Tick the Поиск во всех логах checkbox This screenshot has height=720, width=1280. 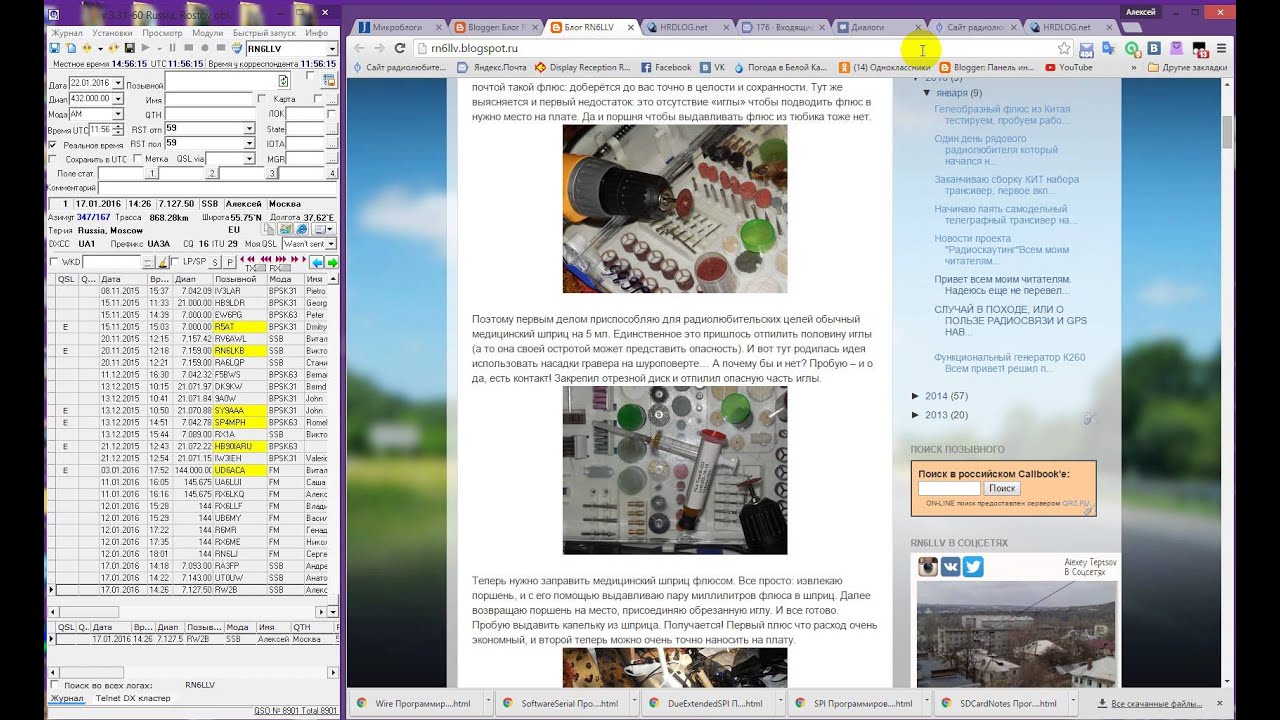point(54,685)
